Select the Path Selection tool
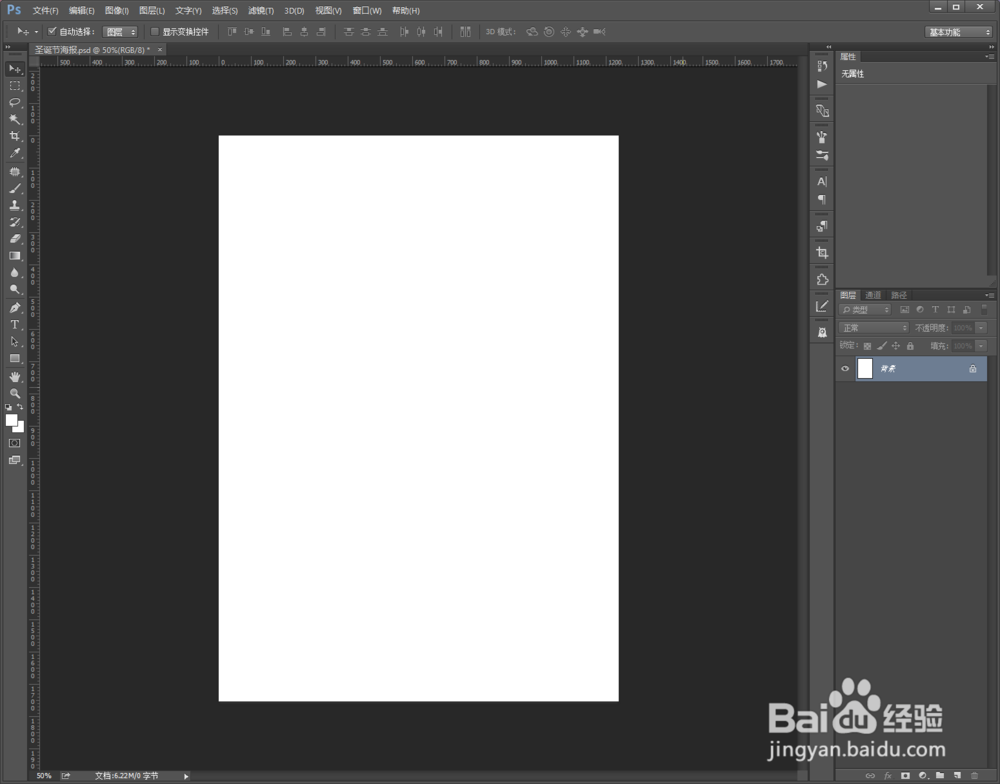1000x784 pixels. click(x=14, y=341)
